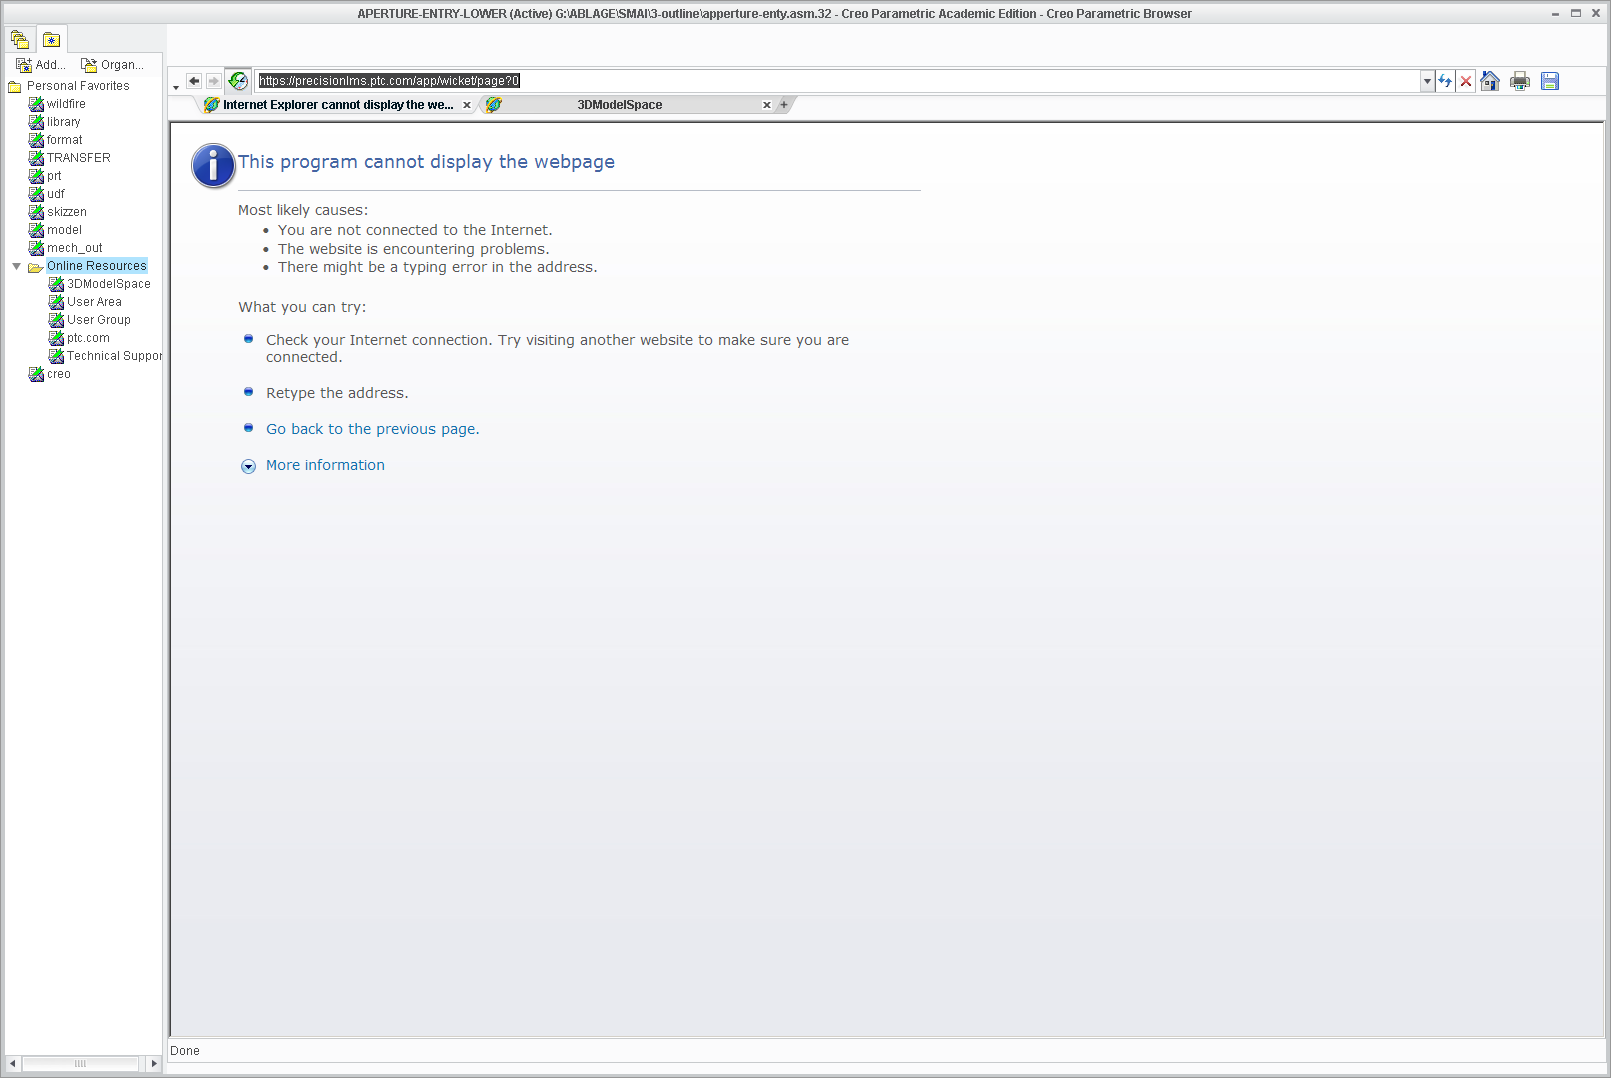1611x1078 pixels.
Task: Click the error heading text
Action: (x=426, y=162)
